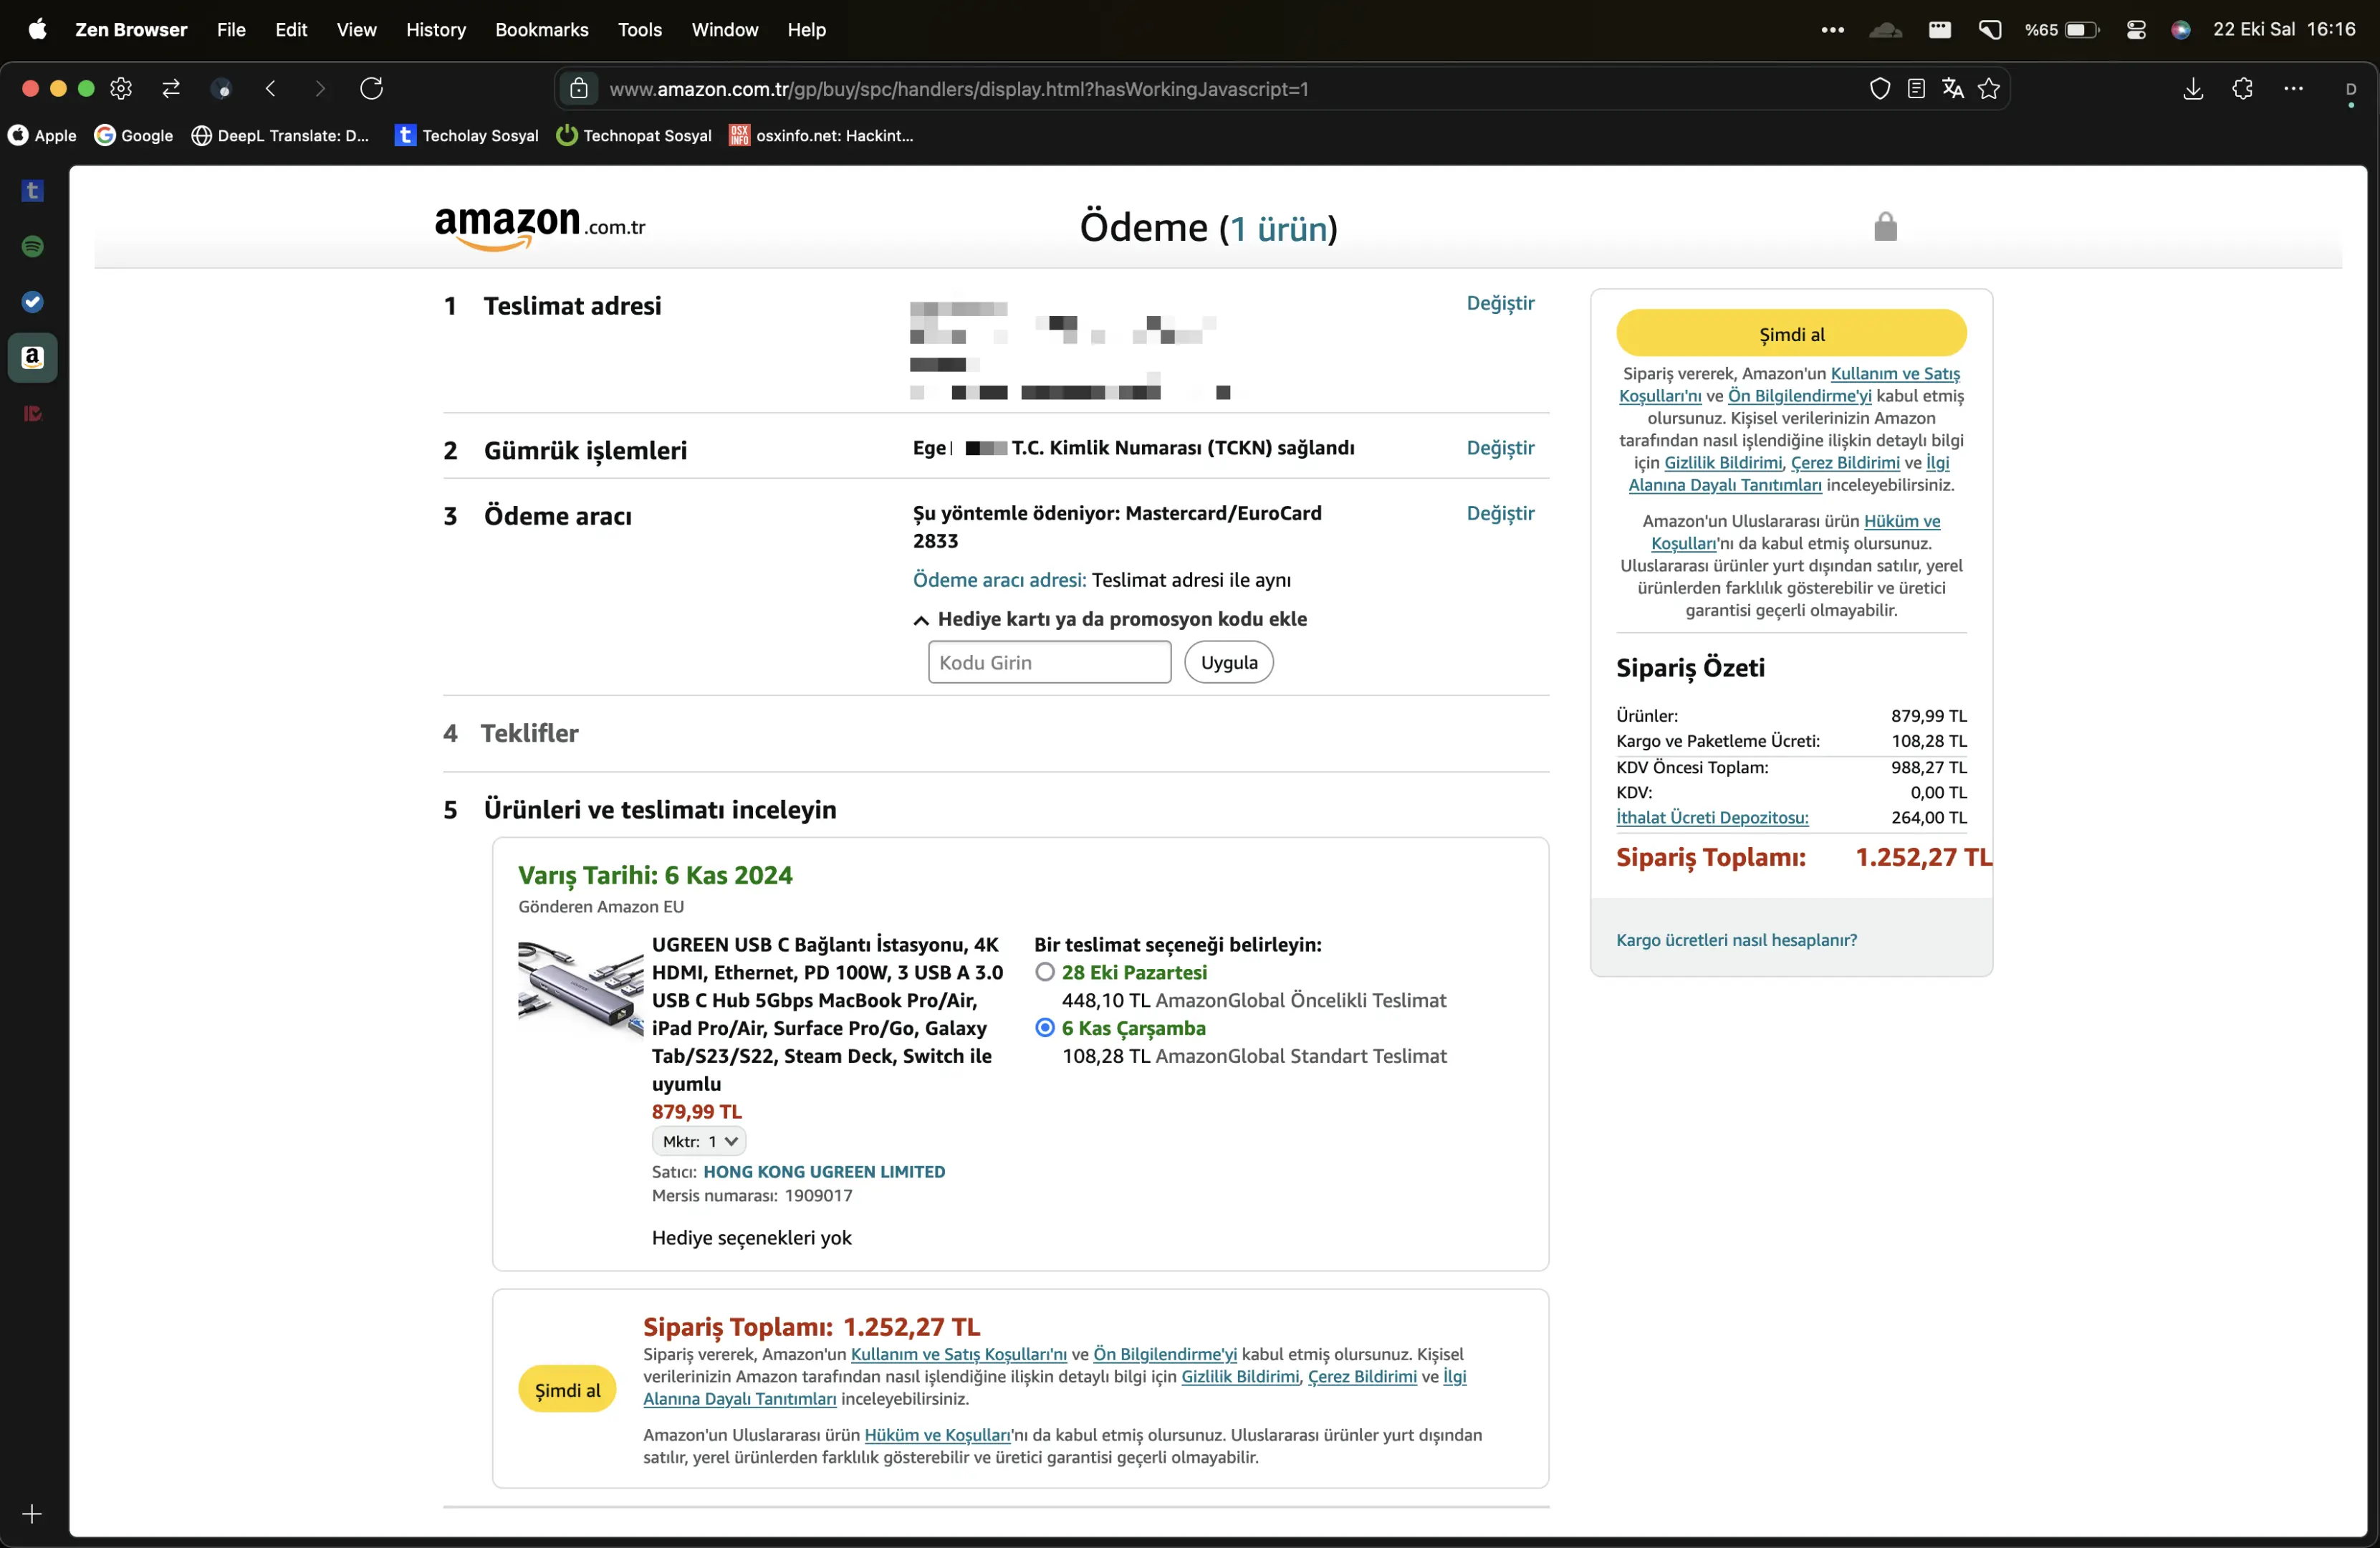Viewport: 2380px width, 1548px height.
Task: Open the Techolay Sosyal bookmark
Action: point(466,135)
